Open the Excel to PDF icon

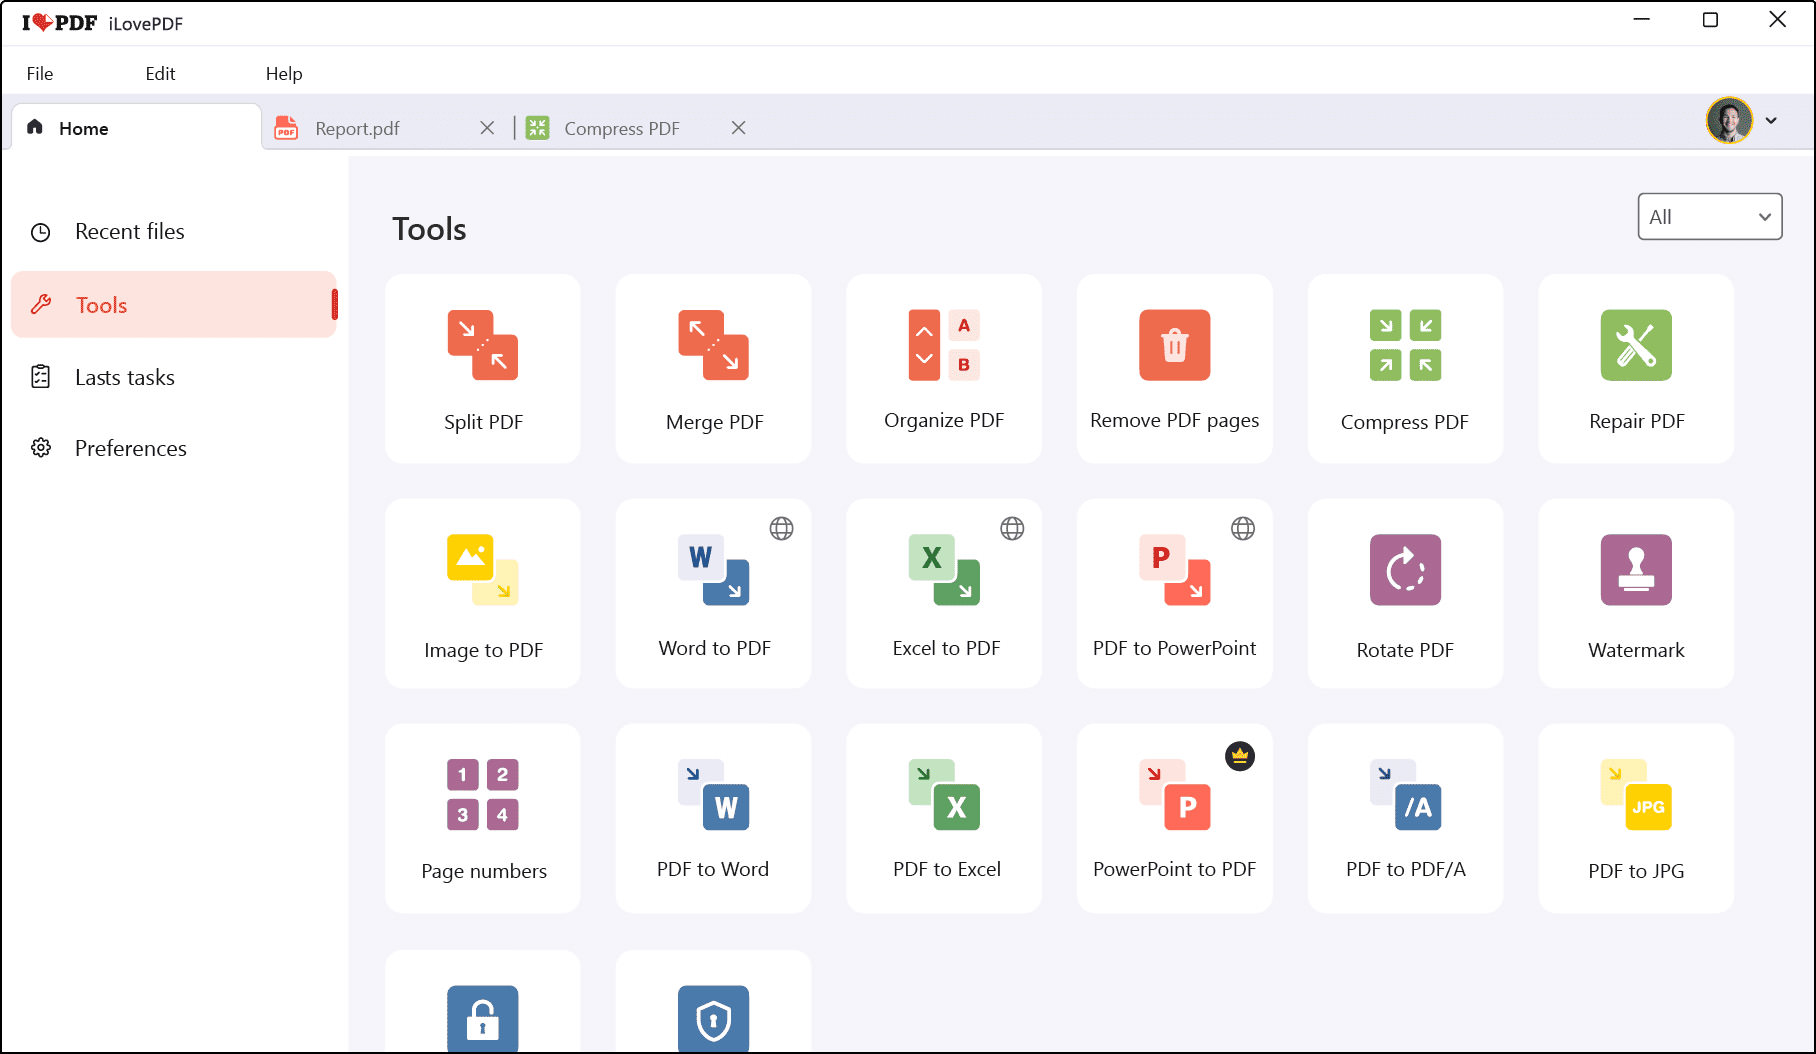(944, 570)
